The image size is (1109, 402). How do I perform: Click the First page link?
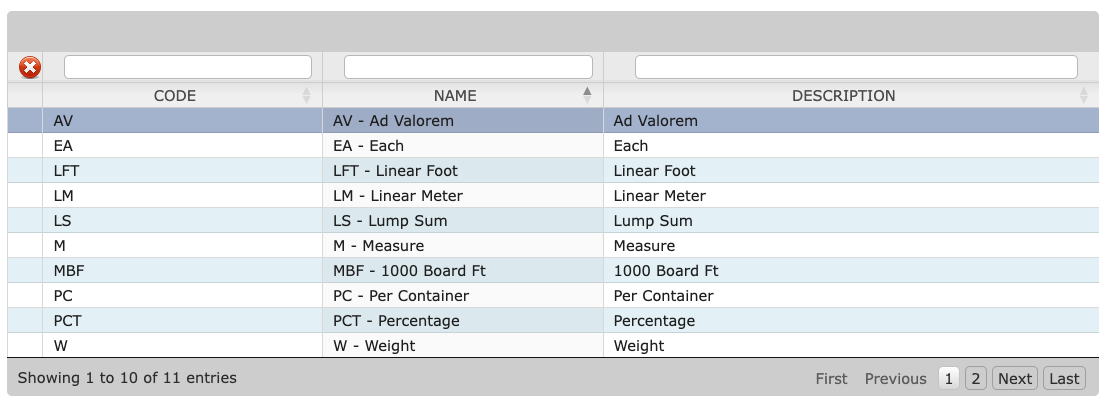tap(831, 378)
